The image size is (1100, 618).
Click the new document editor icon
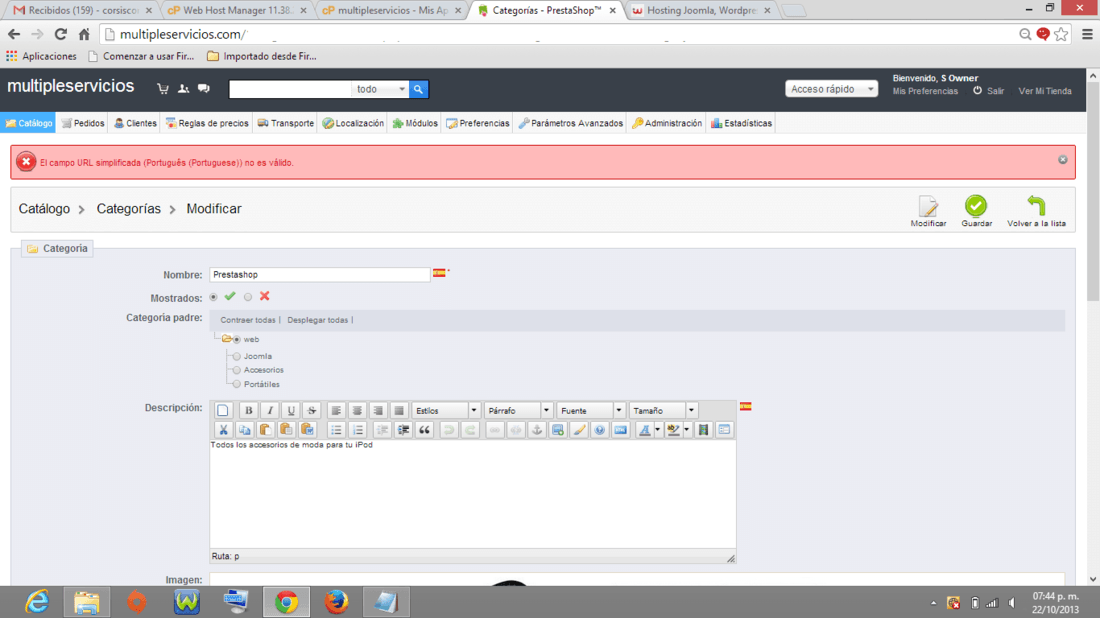pyautogui.click(x=223, y=410)
